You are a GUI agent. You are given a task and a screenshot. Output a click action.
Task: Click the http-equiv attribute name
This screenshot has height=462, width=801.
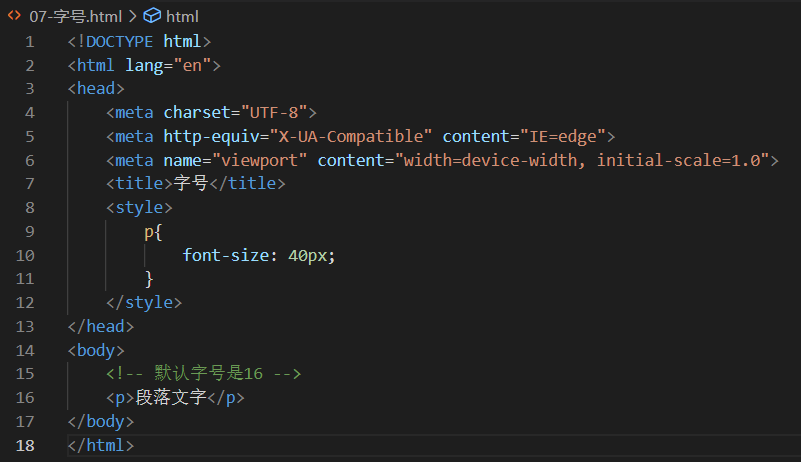[211, 136]
